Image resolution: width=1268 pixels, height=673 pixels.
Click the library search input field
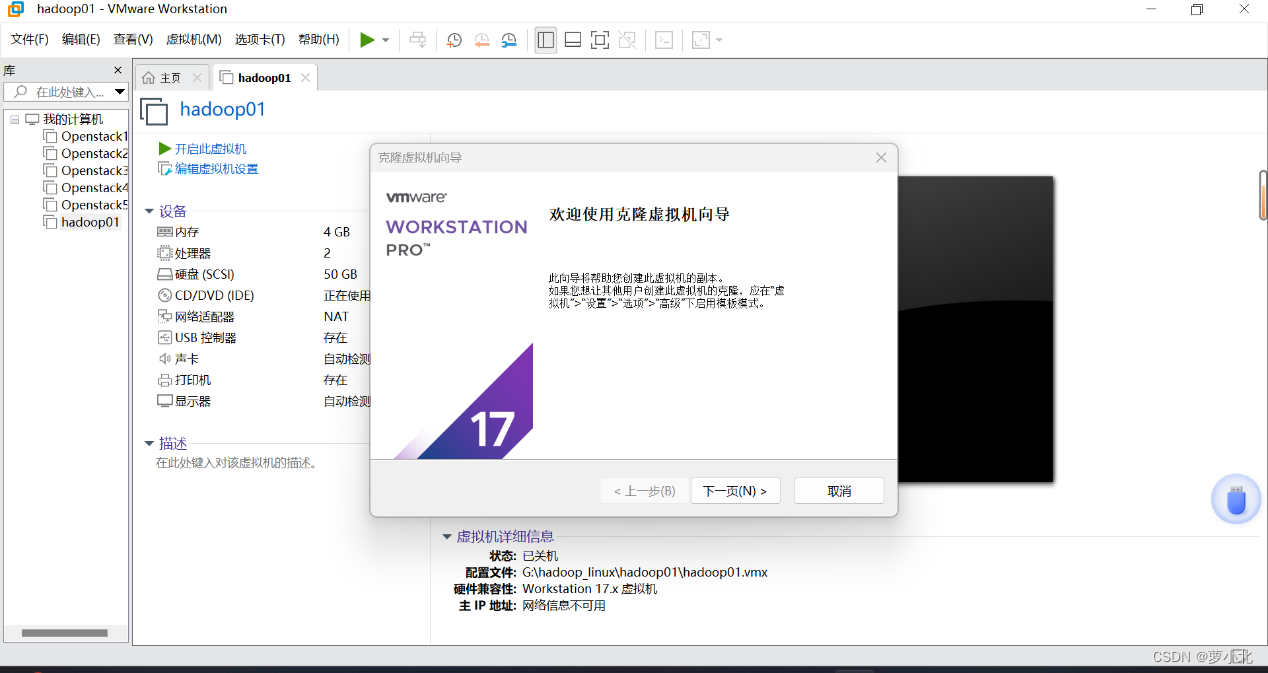[x=60, y=92]
